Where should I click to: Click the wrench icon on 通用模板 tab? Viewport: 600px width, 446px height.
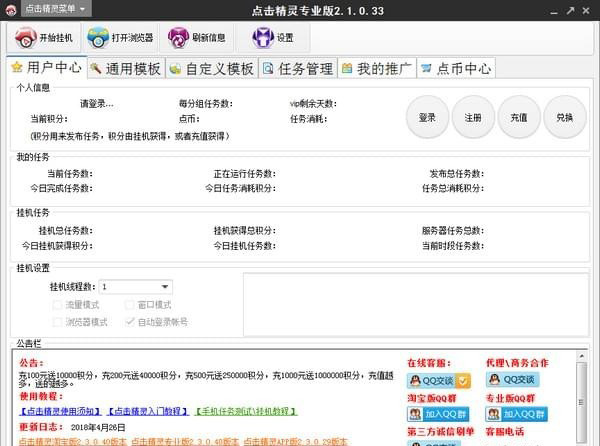click(x=96, y=69)
